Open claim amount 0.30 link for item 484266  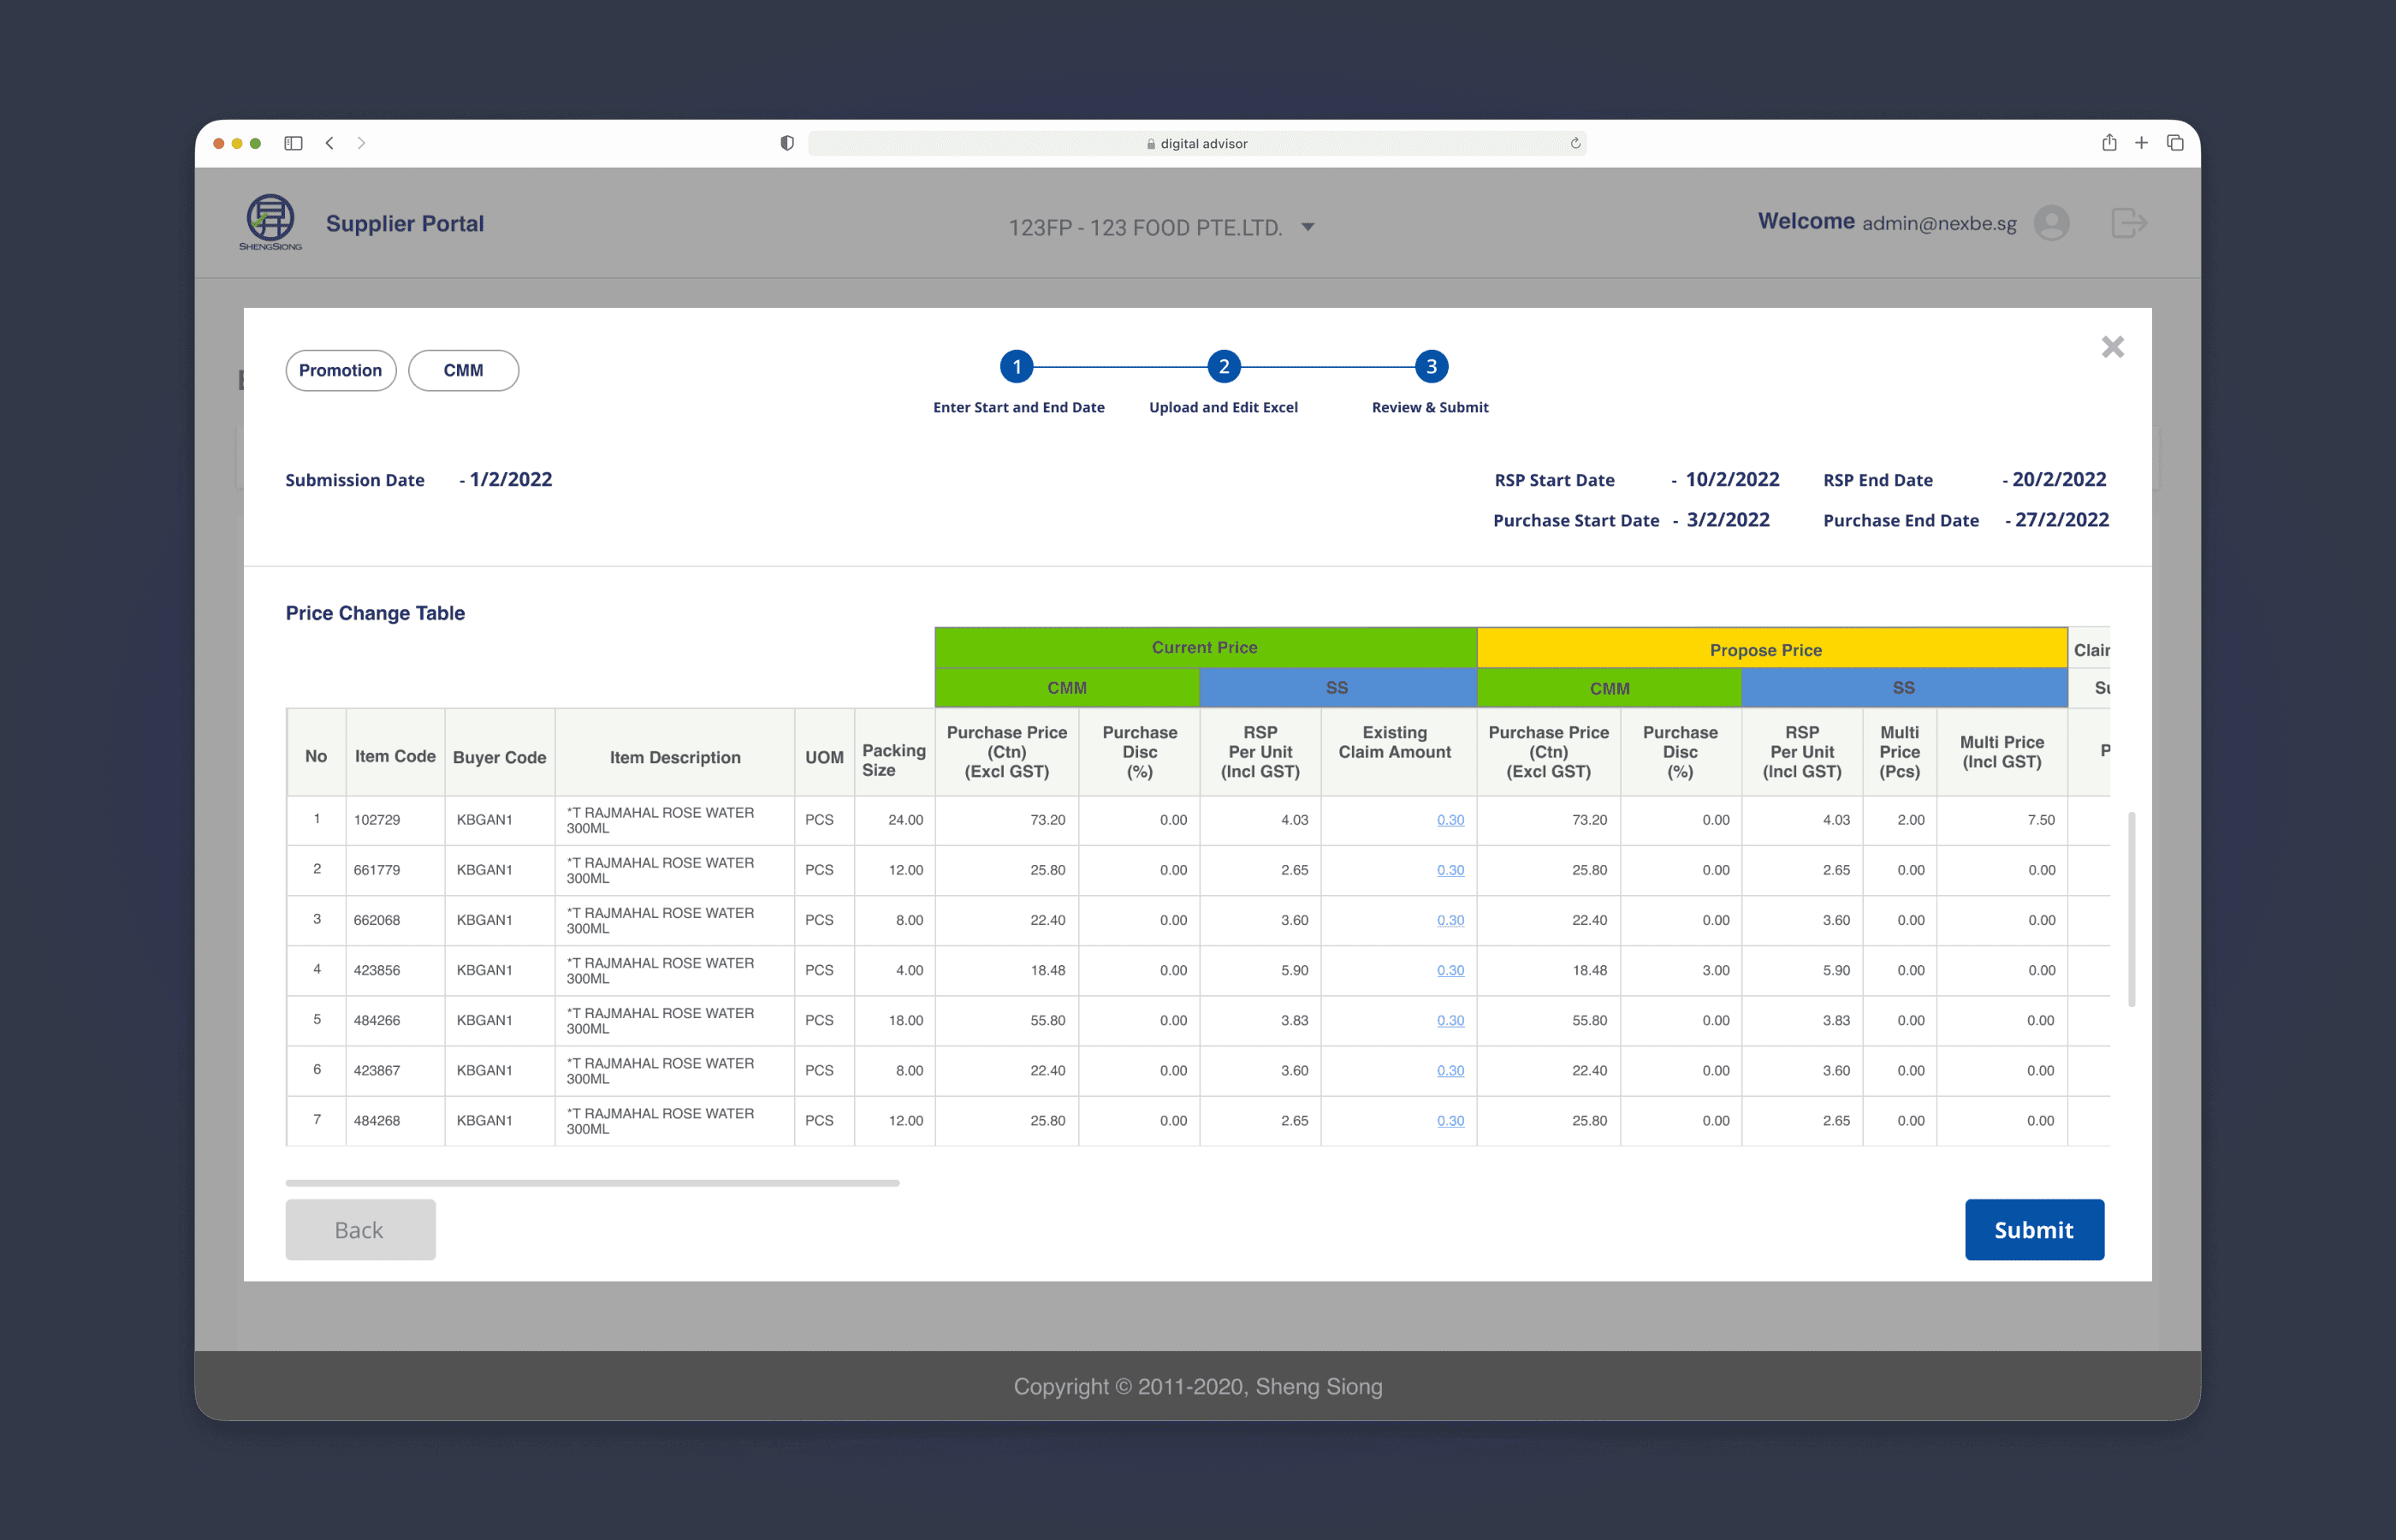tap(1450, 1020)
